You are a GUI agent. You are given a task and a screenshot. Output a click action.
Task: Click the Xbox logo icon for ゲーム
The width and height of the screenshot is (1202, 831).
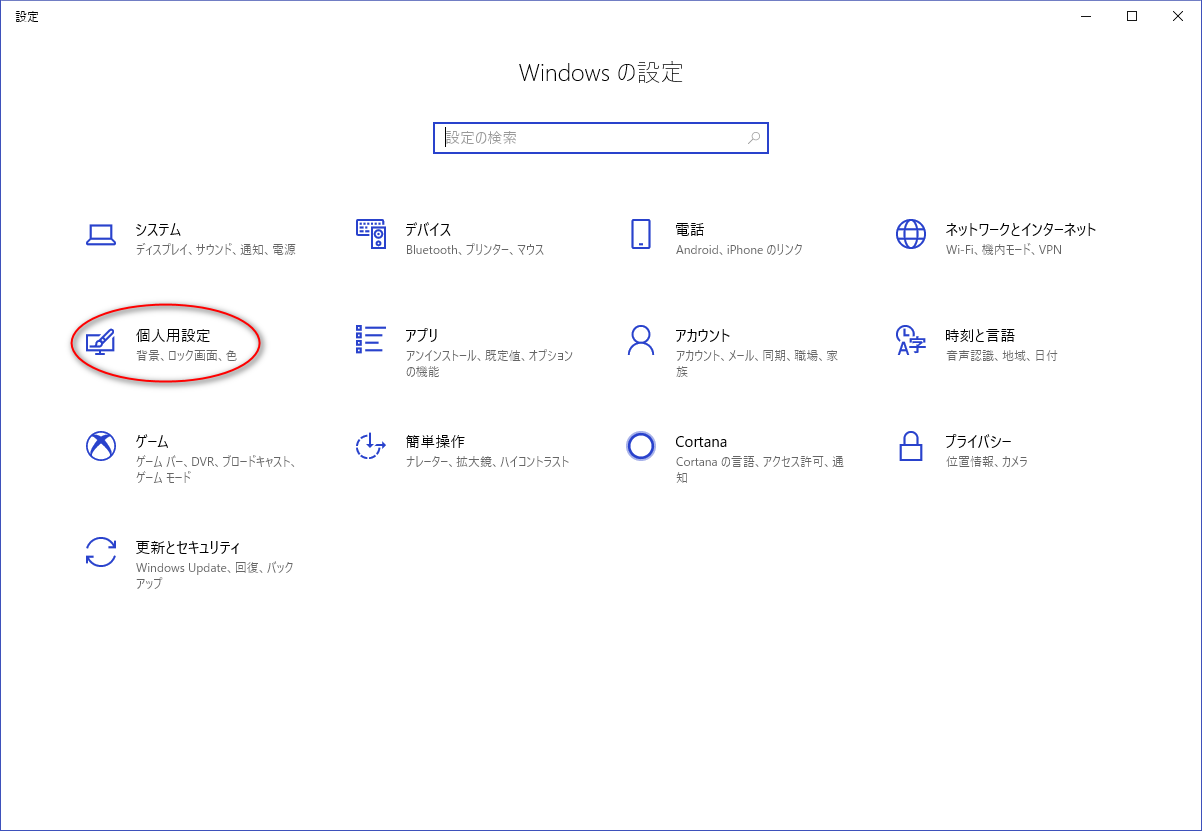tap(101, 446)
